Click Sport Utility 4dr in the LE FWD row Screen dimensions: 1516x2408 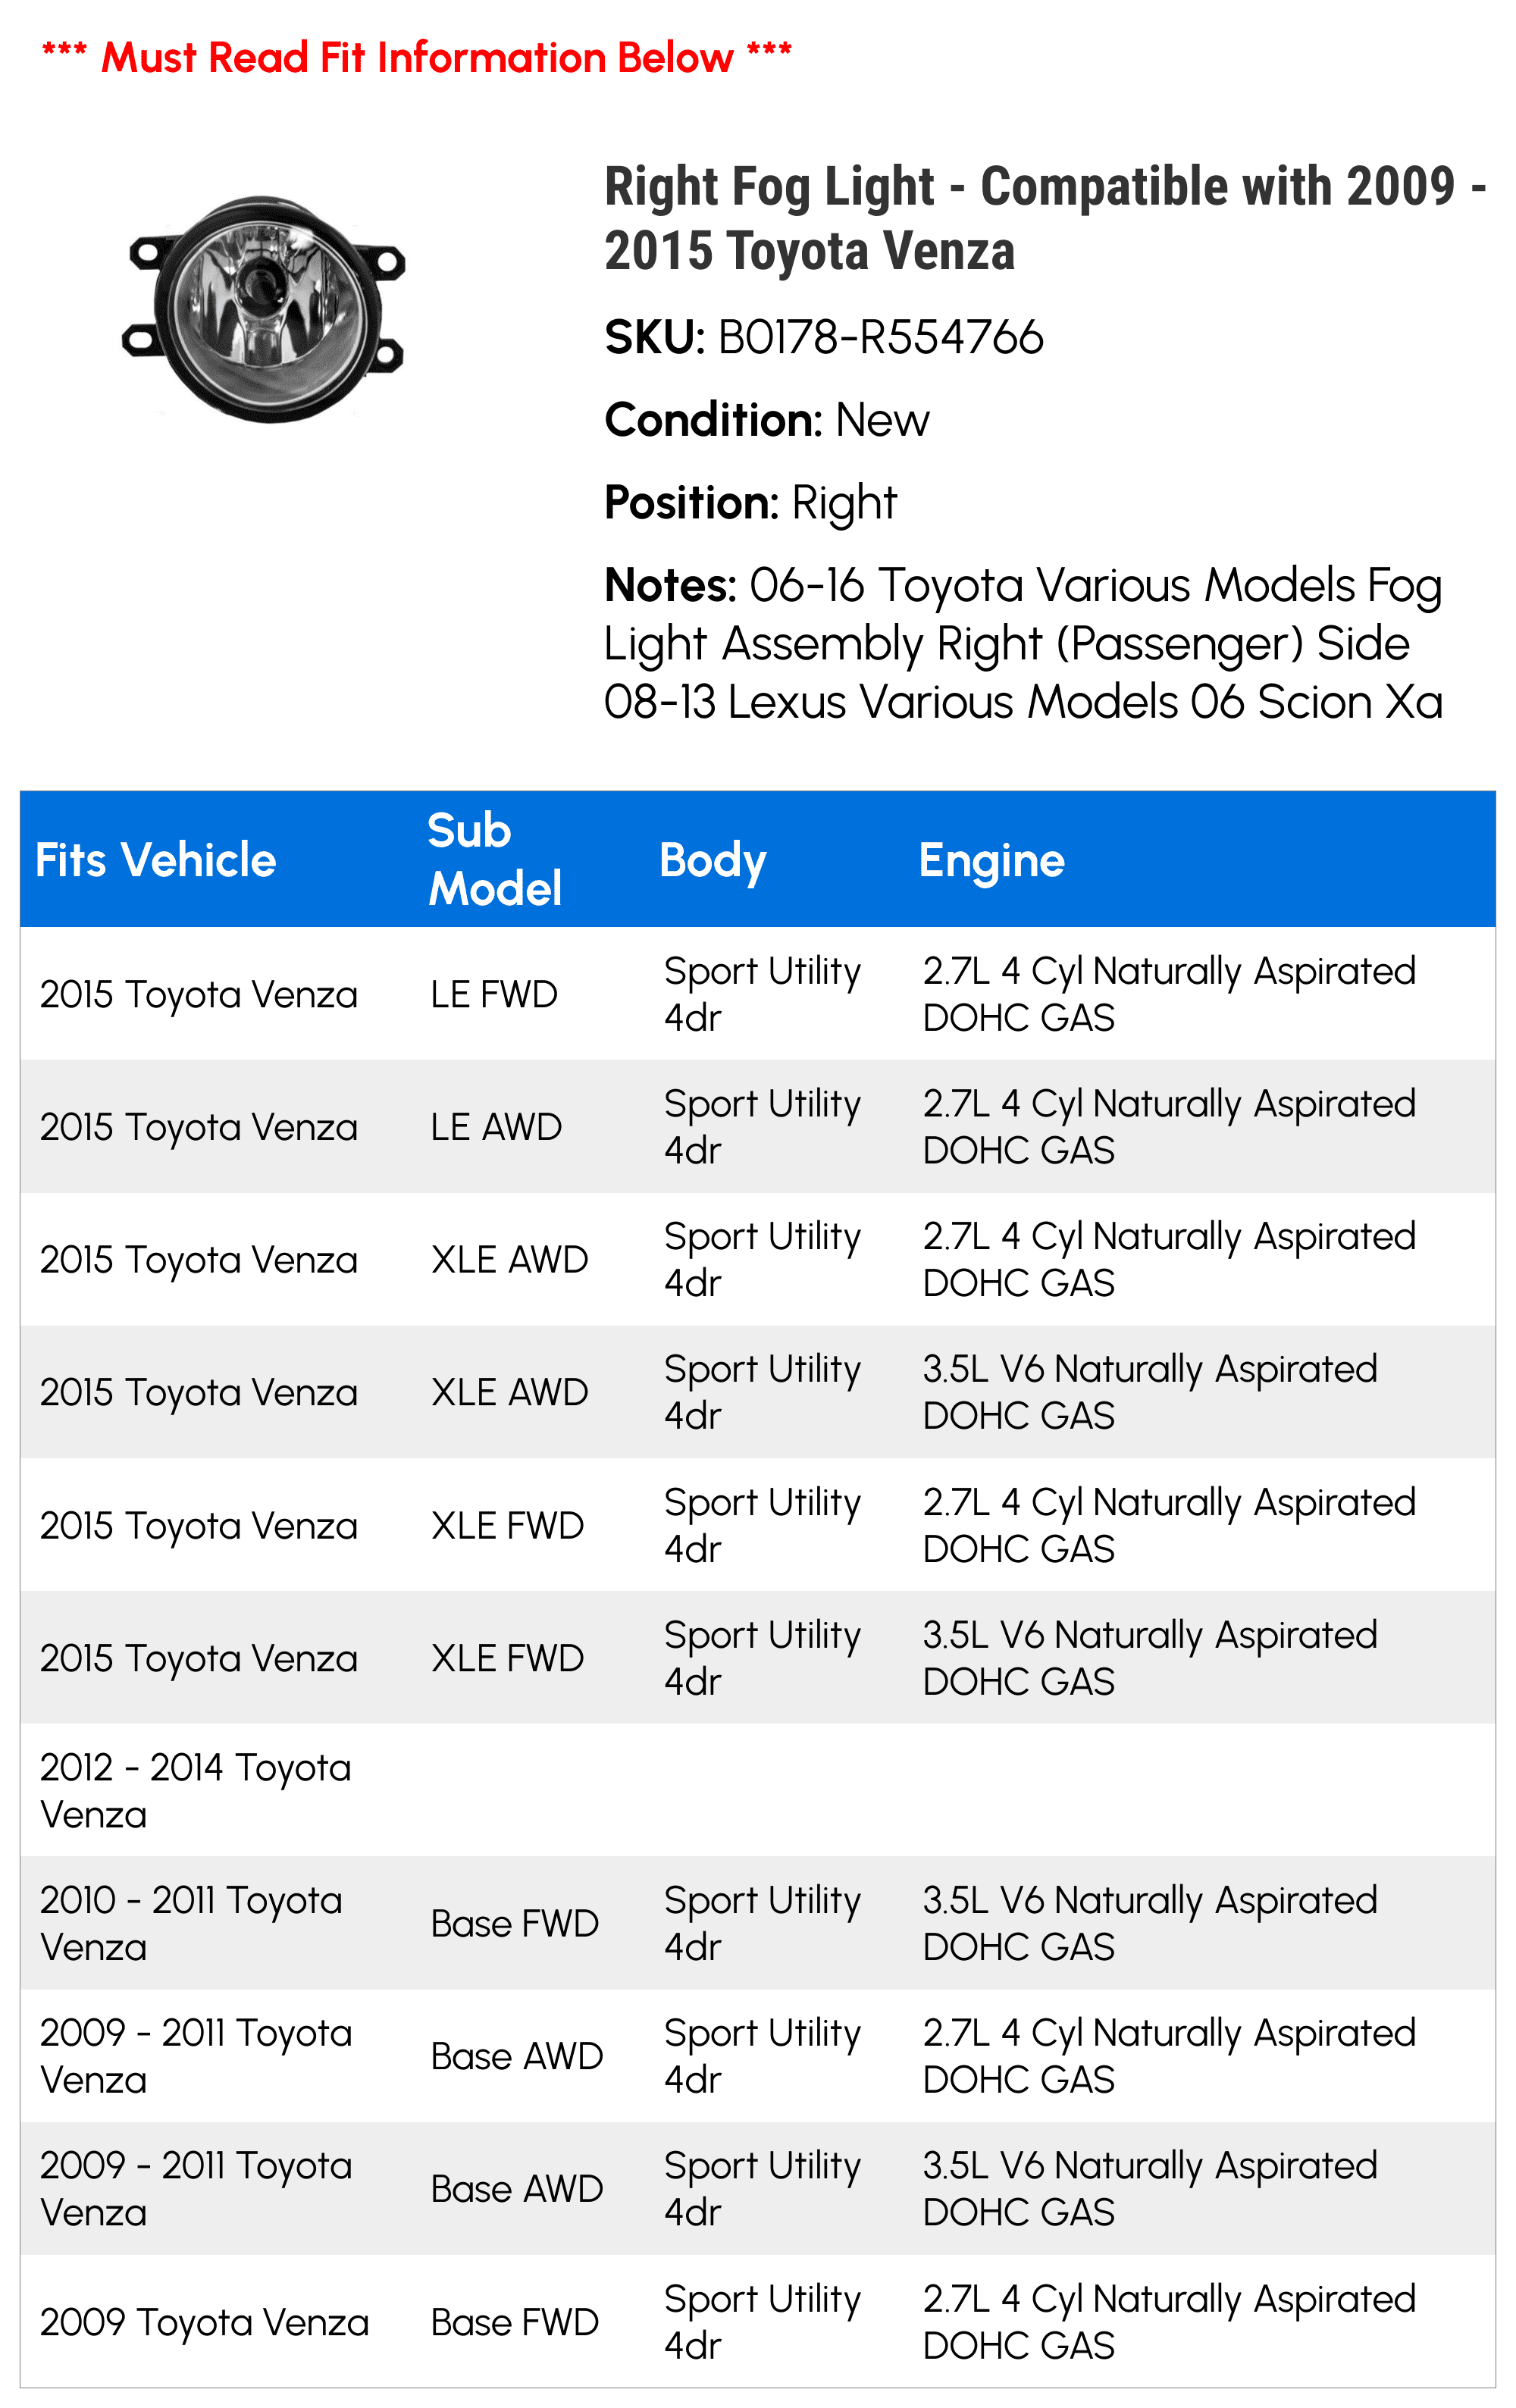[762, 994]
